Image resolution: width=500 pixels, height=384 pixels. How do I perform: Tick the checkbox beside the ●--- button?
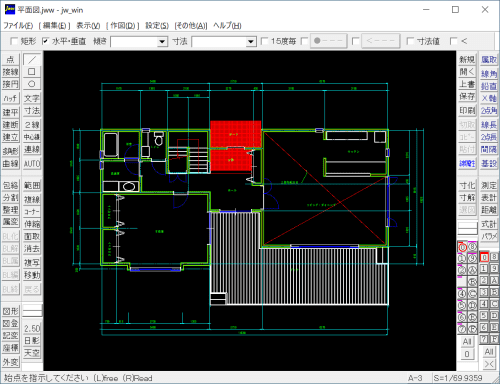304,41
